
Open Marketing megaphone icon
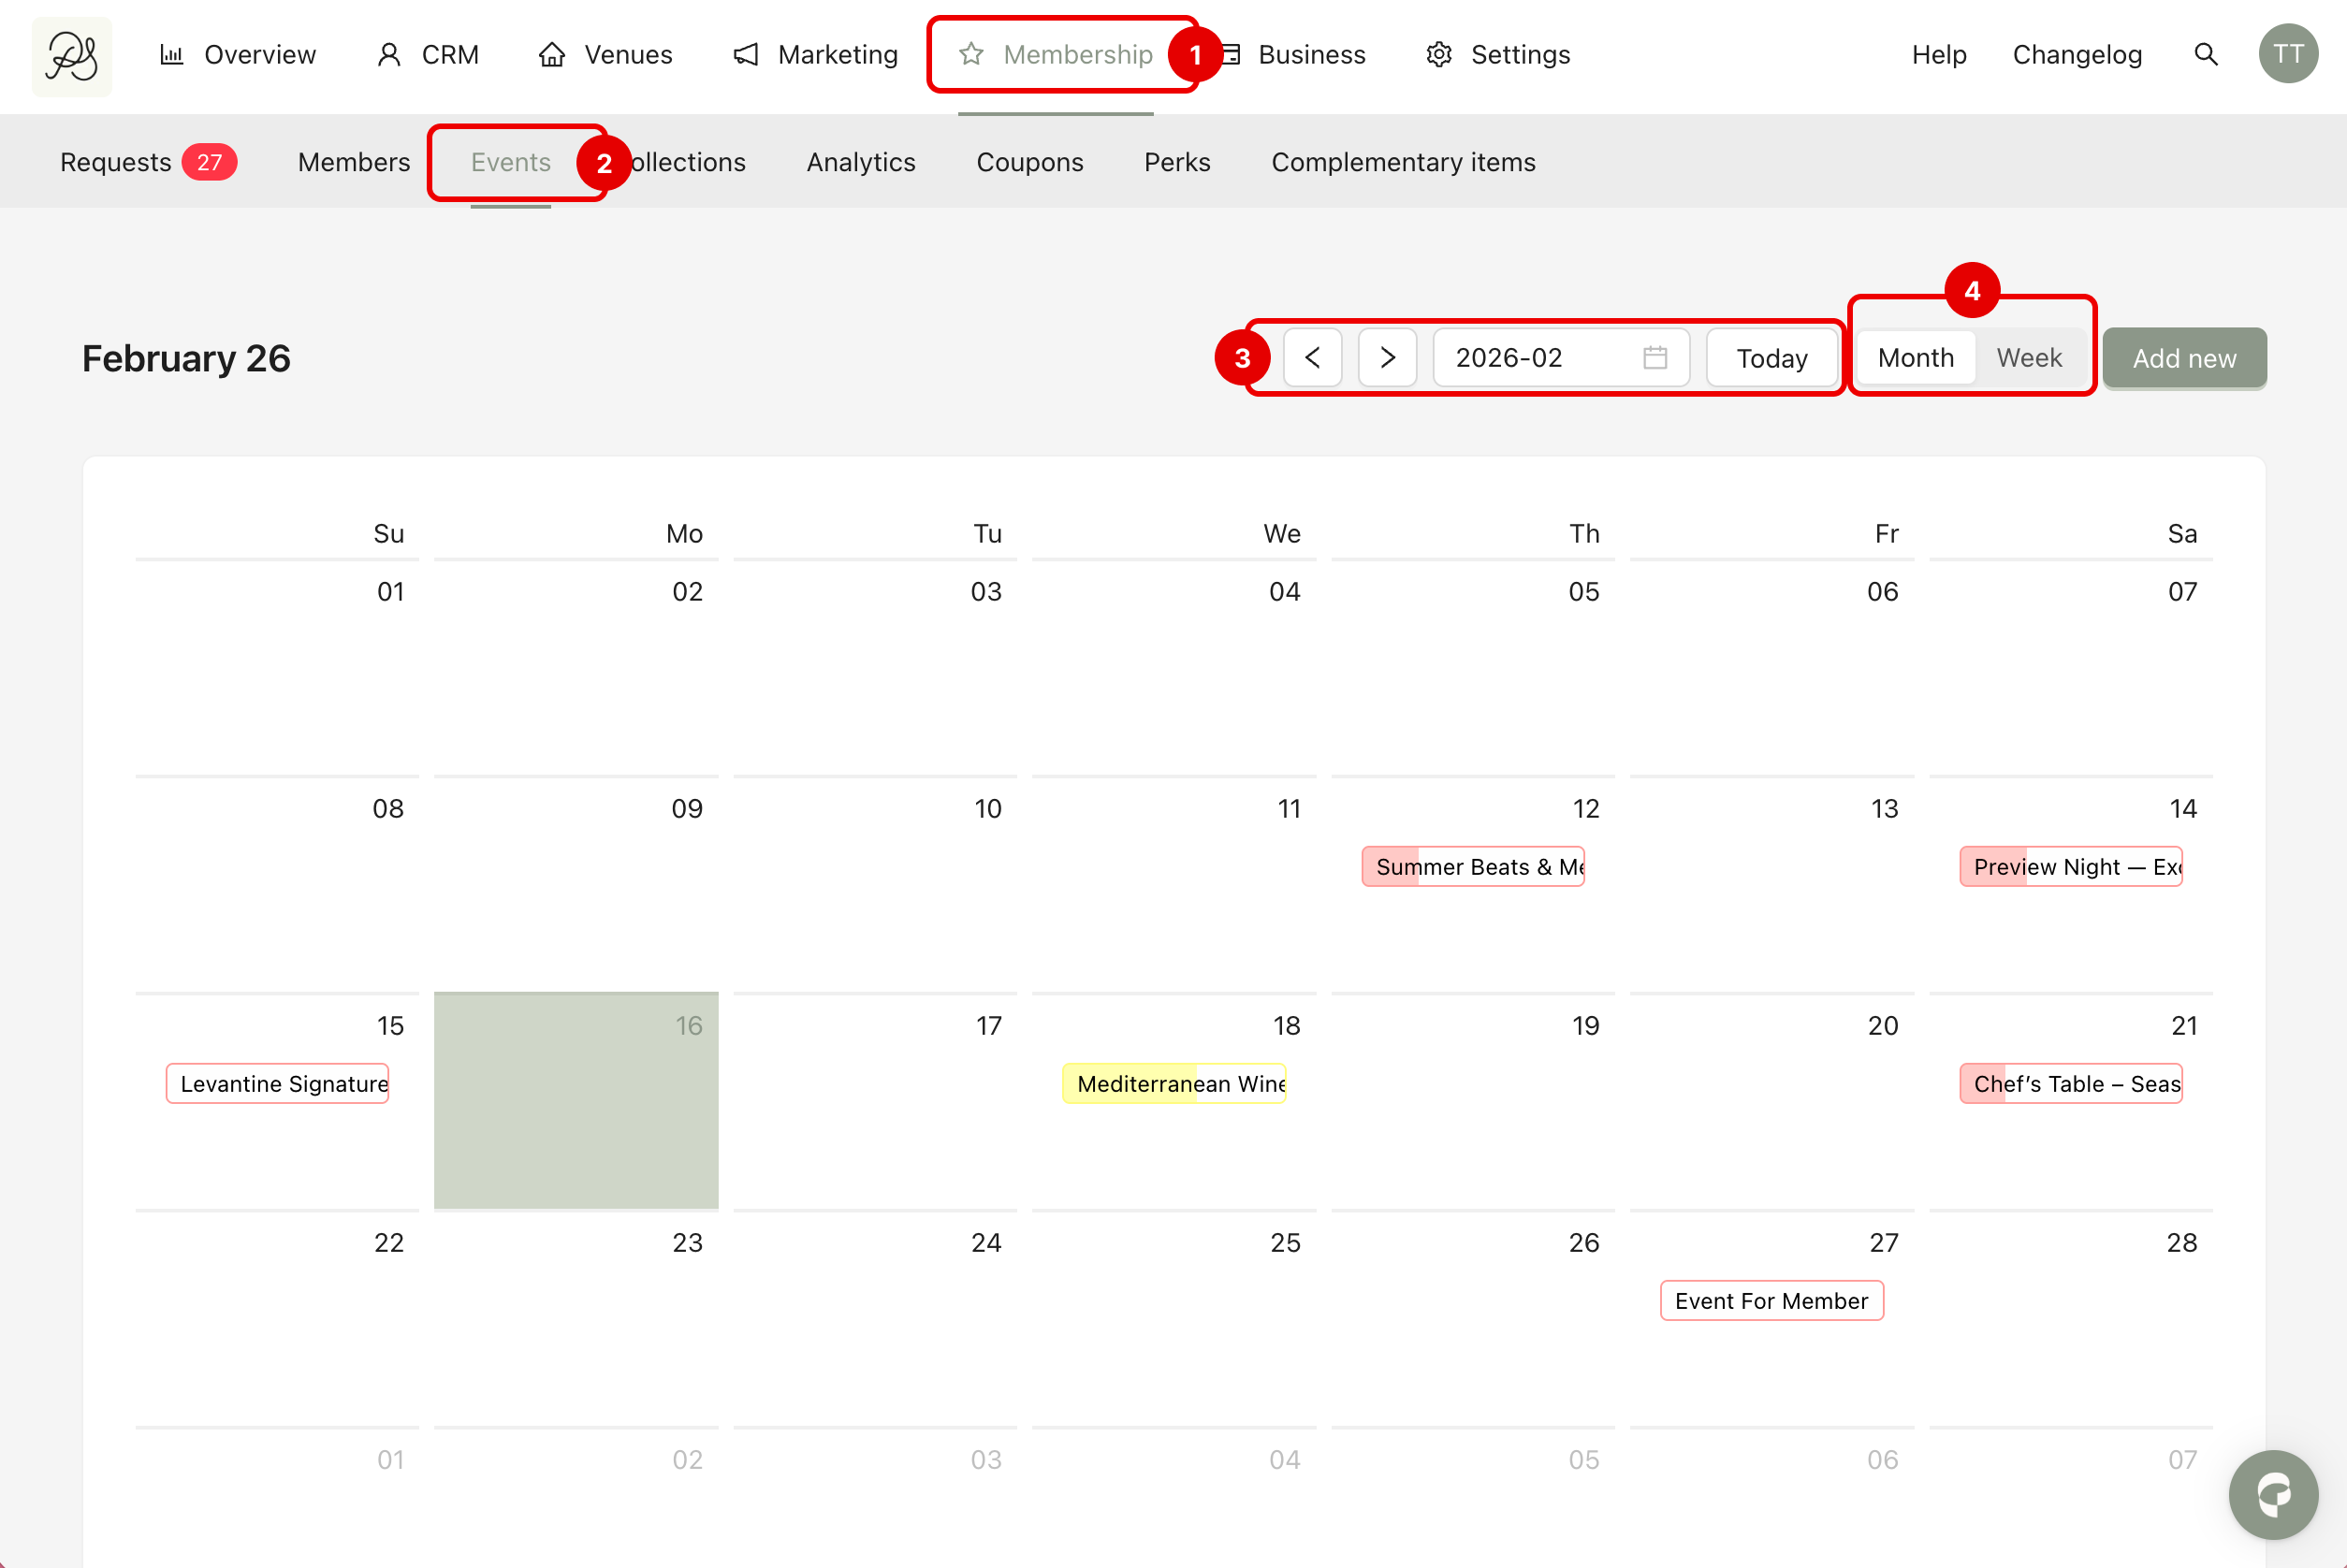[746, 55]
